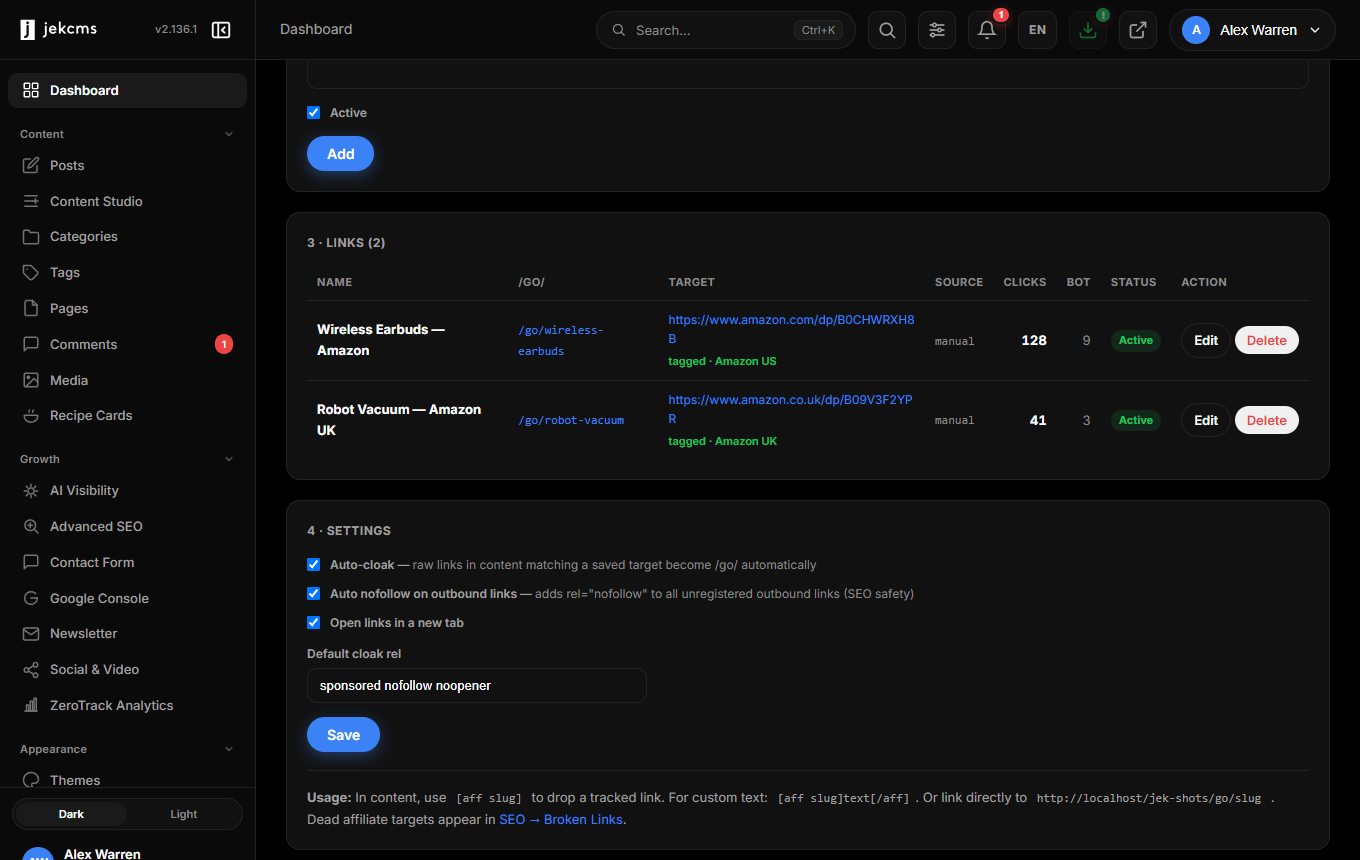This screenshot has width=1360, height=860.
Task: Click the Social & Video link icon
Action: (x=31, y=669)
